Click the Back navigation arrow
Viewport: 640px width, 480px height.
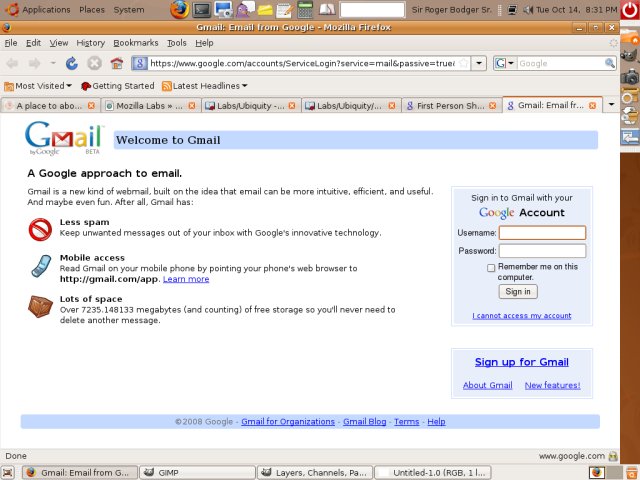click(x=12, y=63)
